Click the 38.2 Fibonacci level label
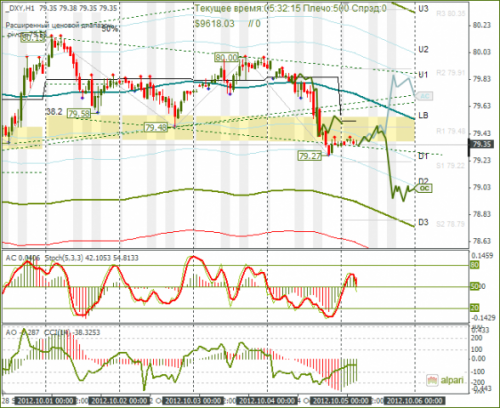 (54, 111)
